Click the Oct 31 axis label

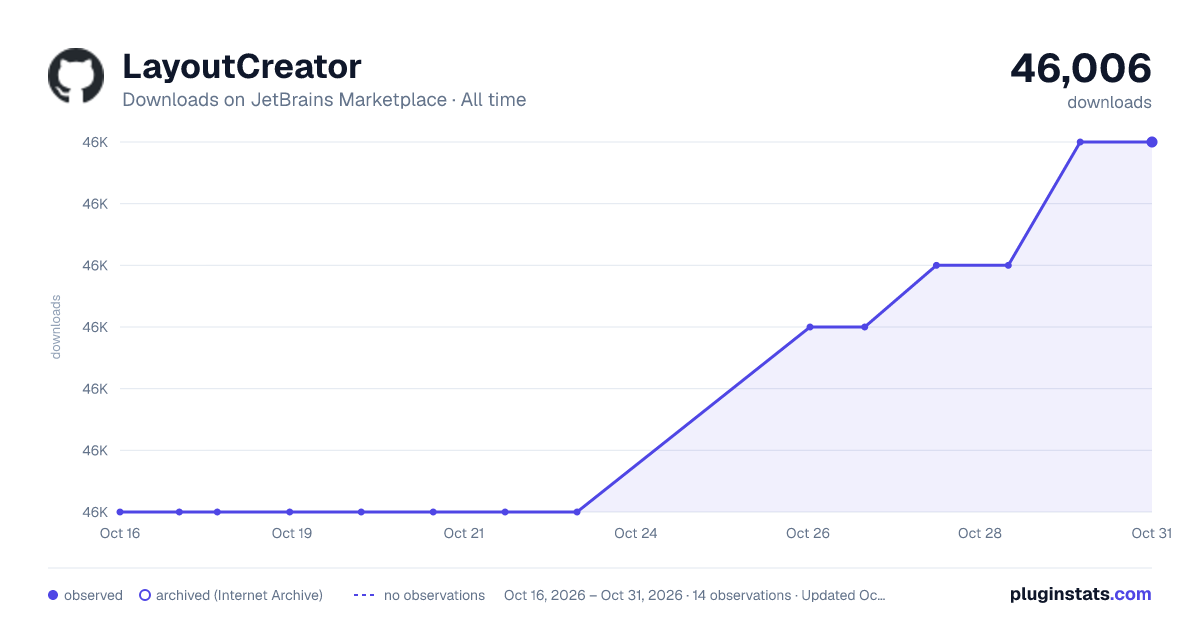[x=1151, y=533]
